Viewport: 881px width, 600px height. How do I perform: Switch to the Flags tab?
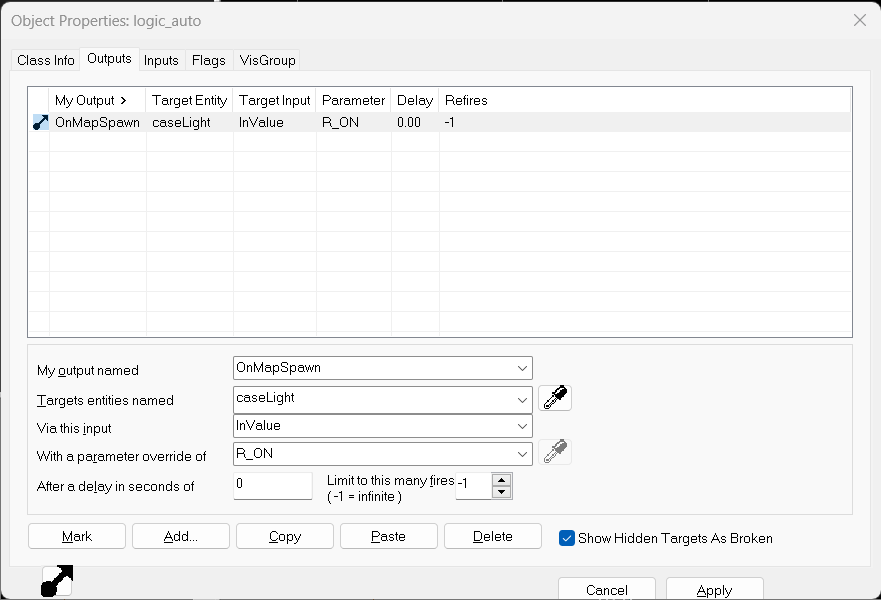[209, 60]
